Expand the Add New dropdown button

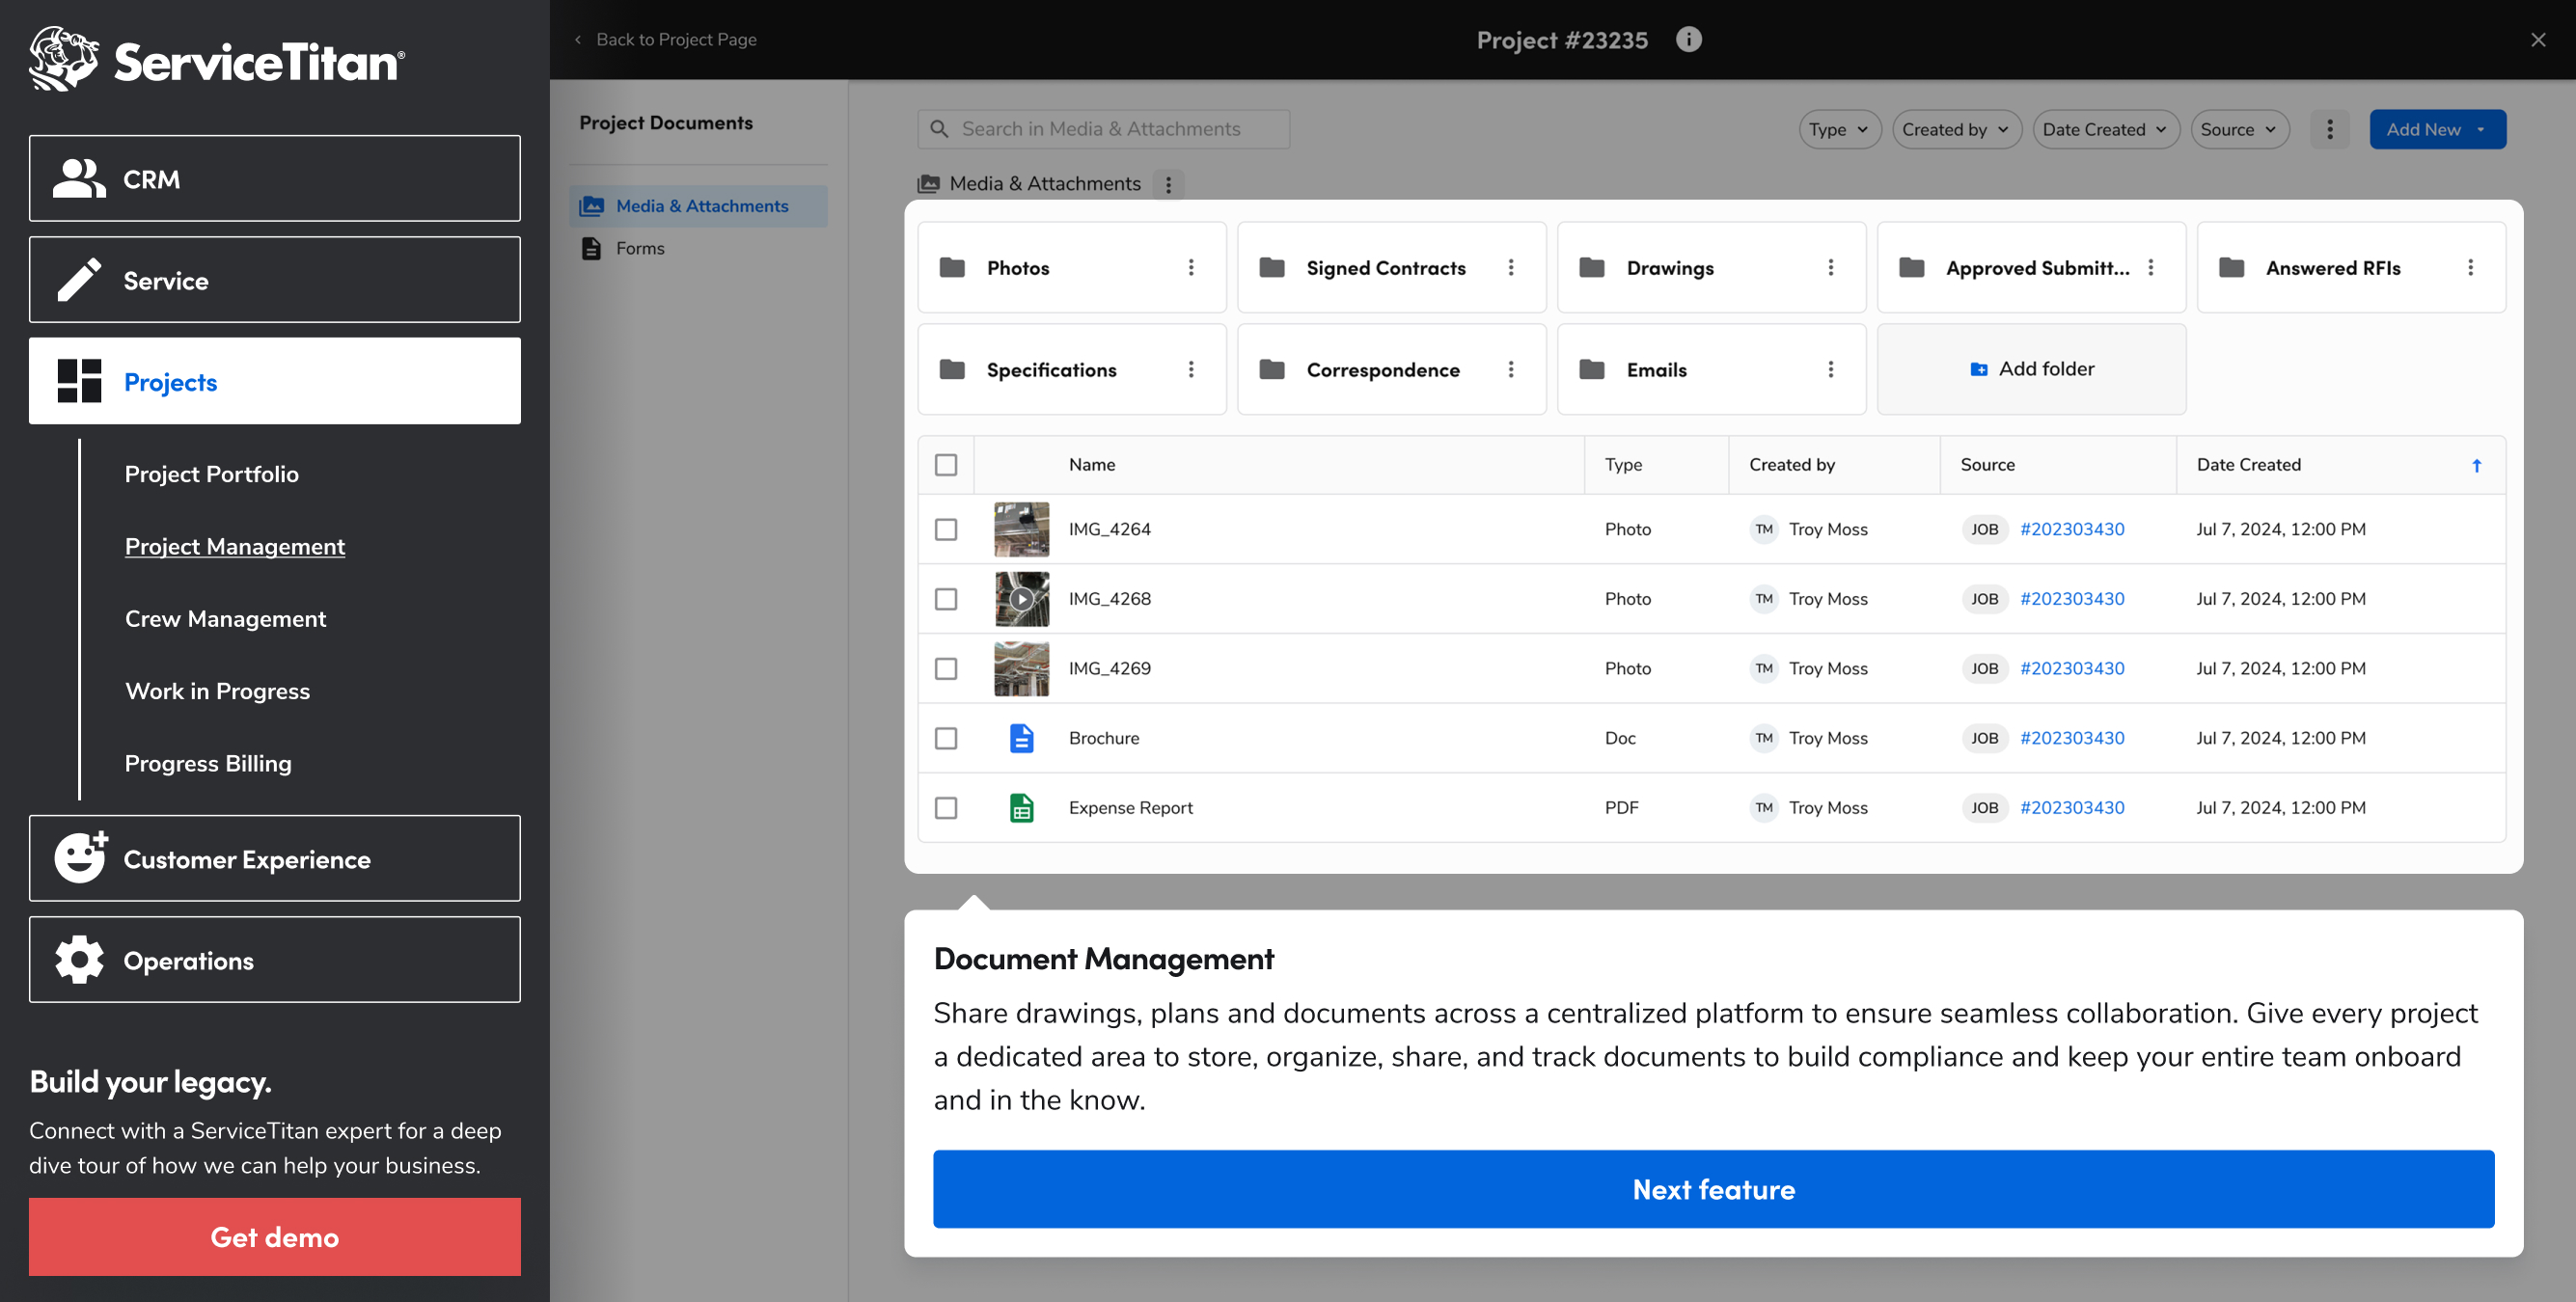point(2436,129)
